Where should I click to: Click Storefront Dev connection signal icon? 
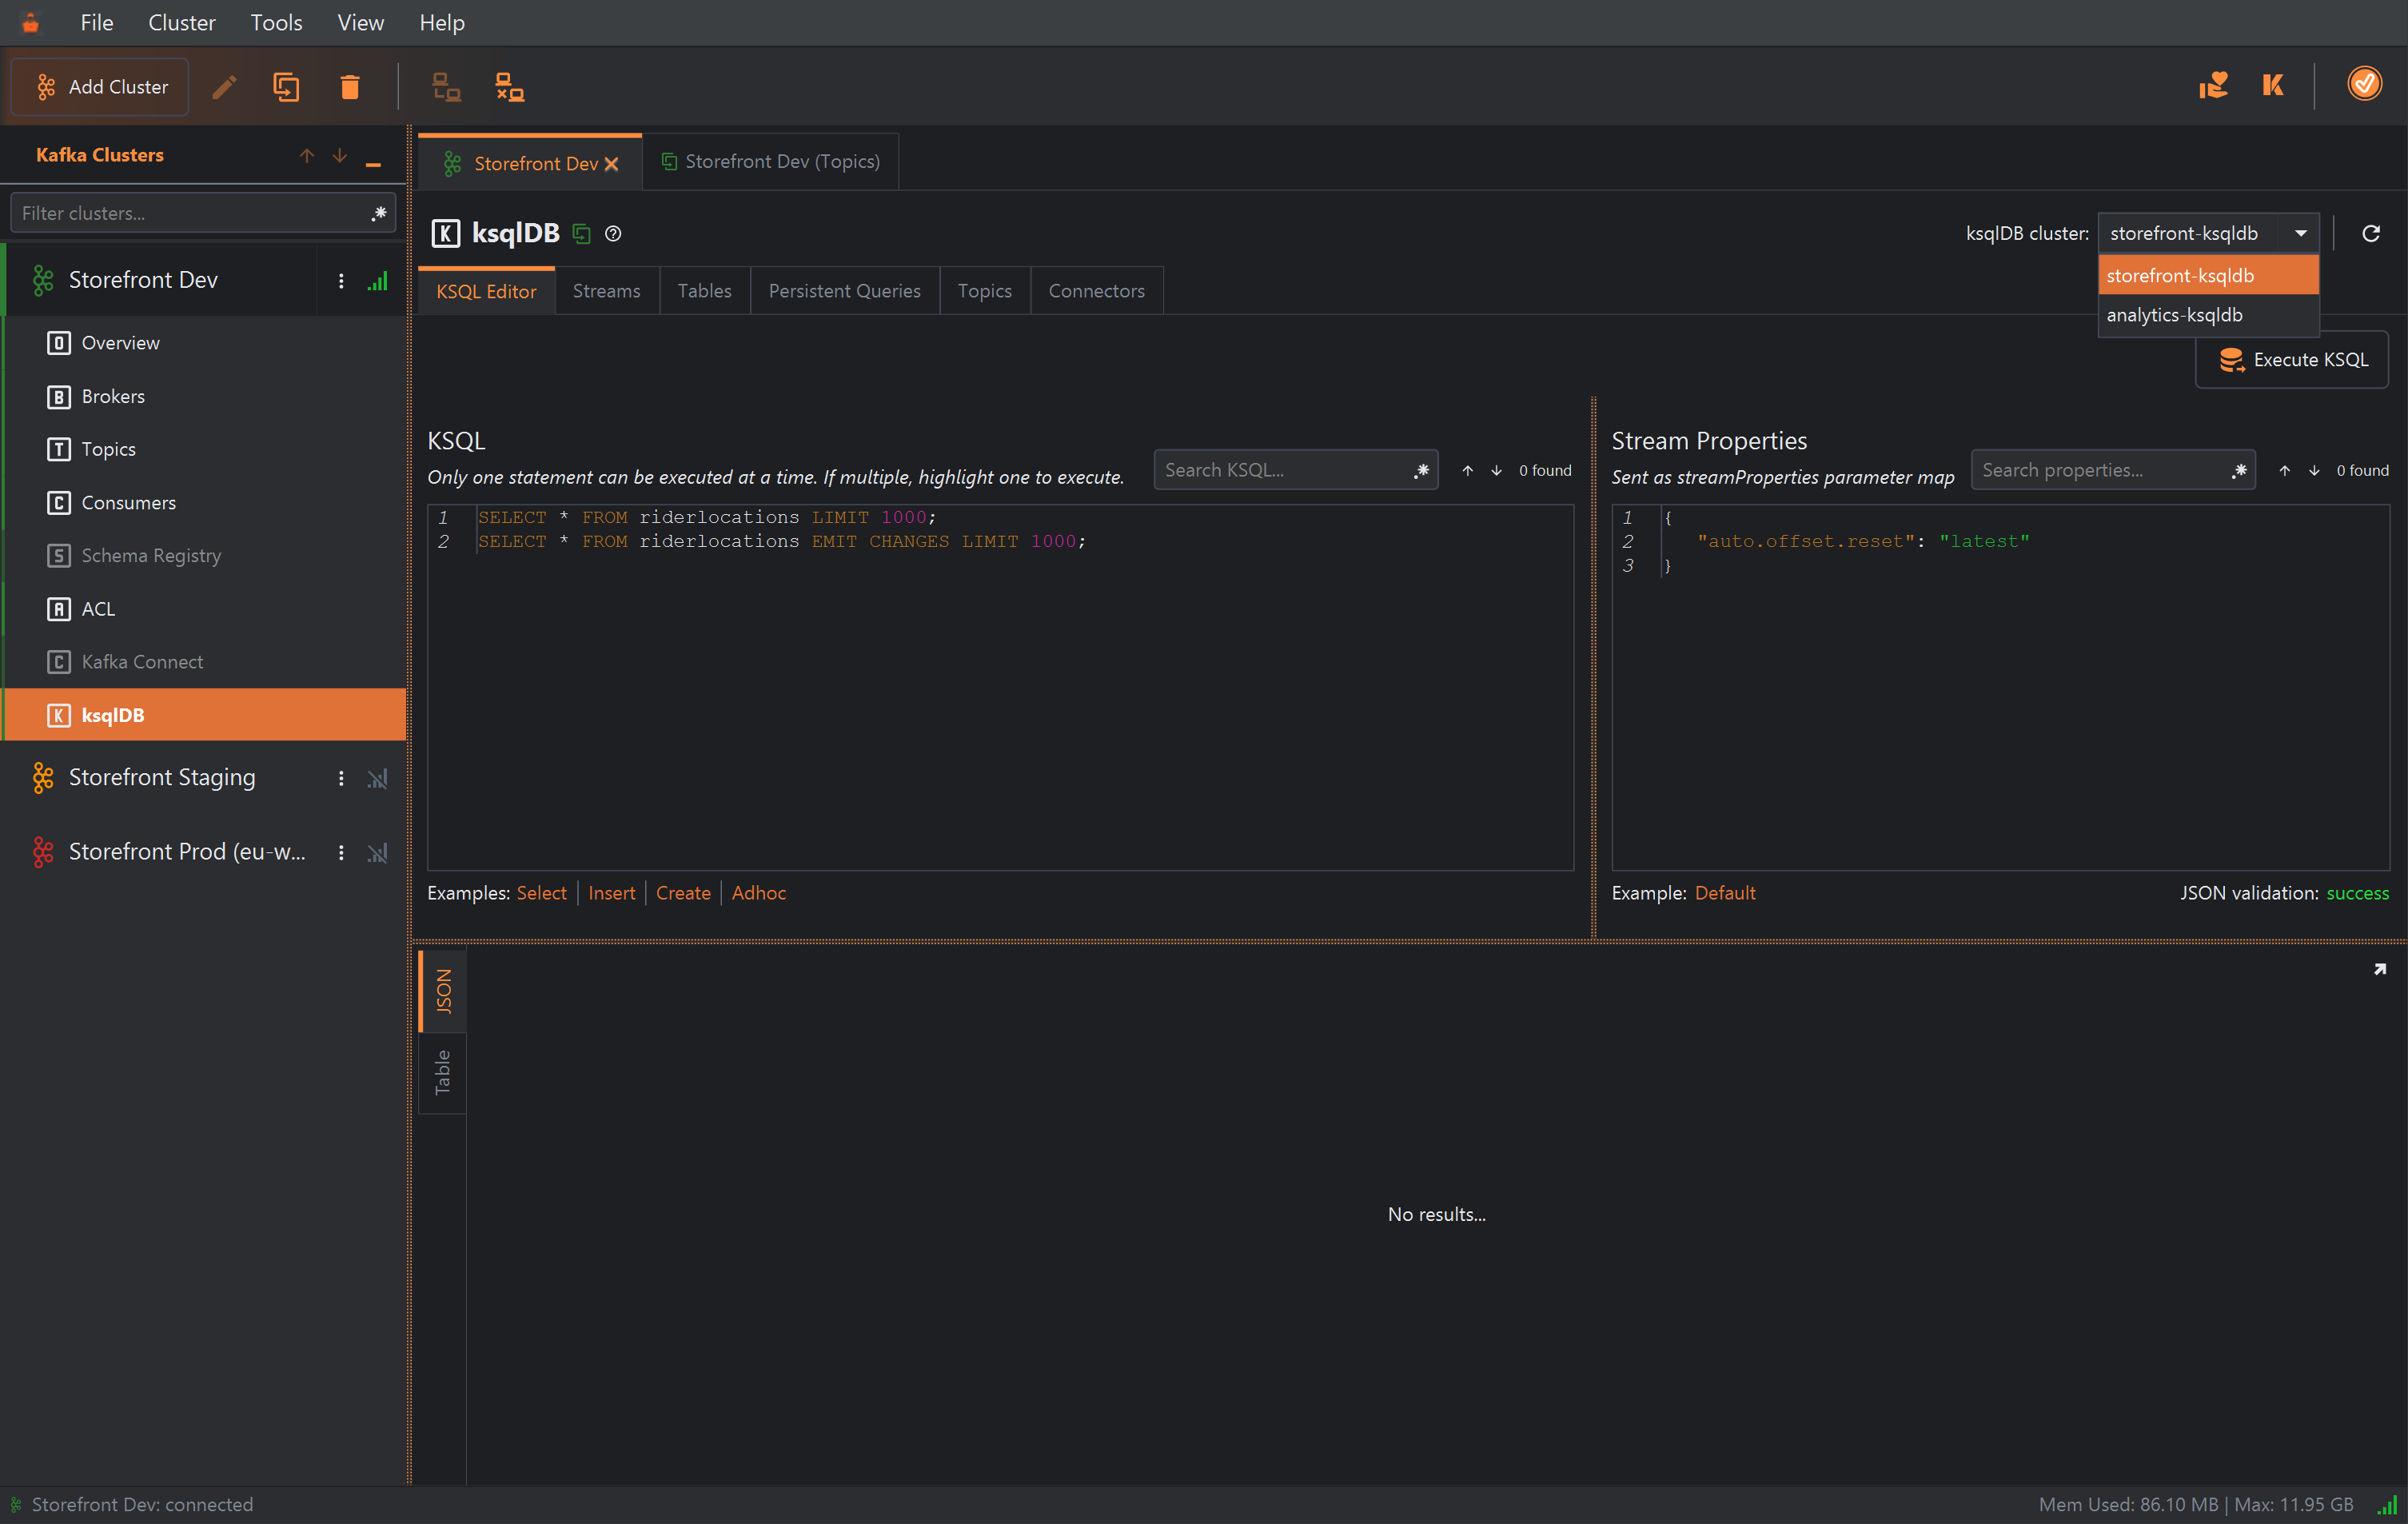[x=377, y=281]
